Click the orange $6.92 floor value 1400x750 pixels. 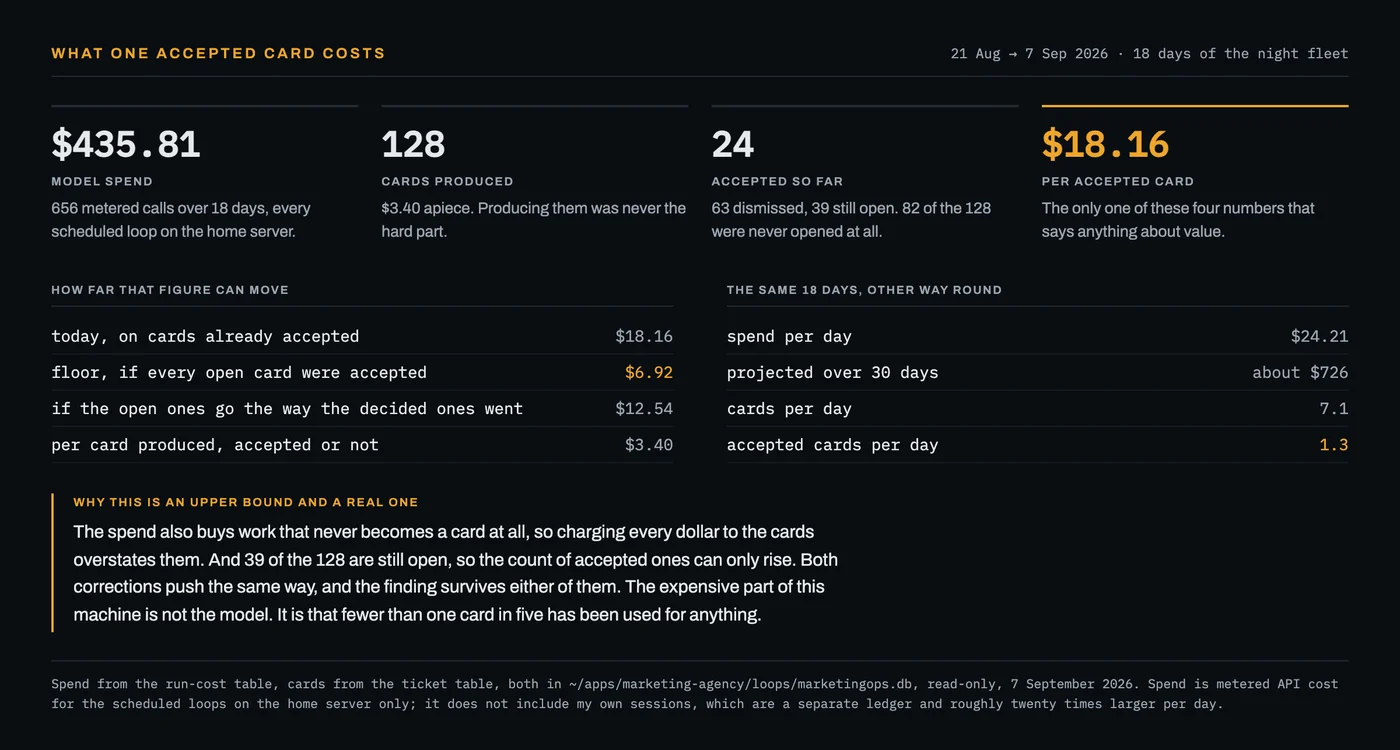pos(649,373)
